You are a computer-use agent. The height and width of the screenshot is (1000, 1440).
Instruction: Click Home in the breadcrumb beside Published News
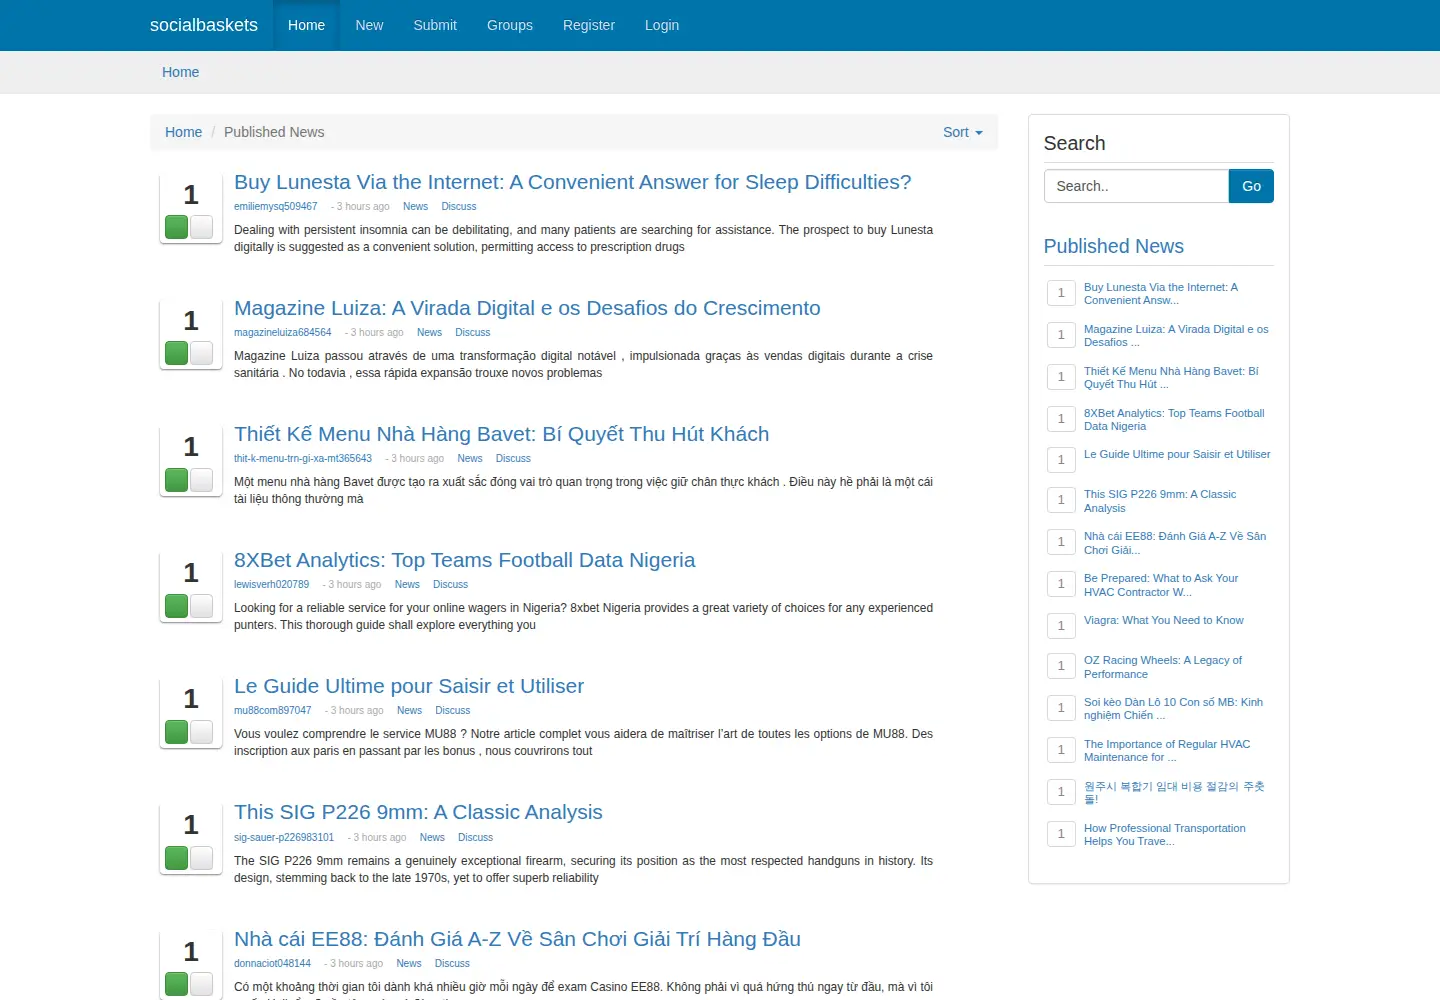click(184, 132)
